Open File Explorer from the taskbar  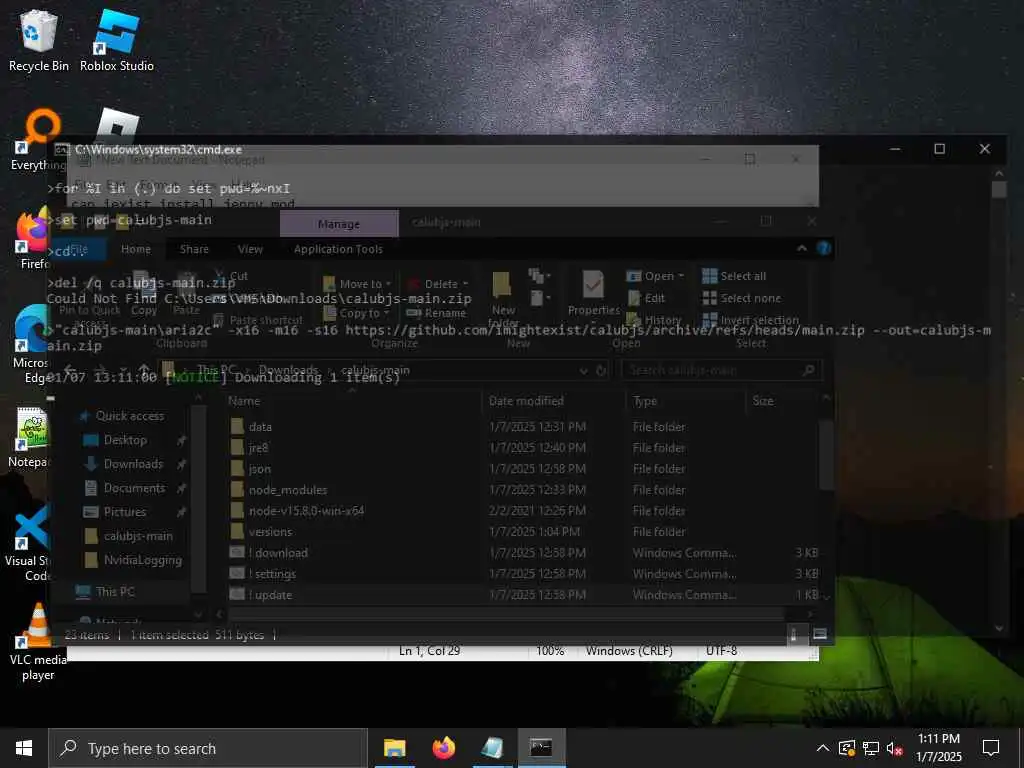point(394,748)
